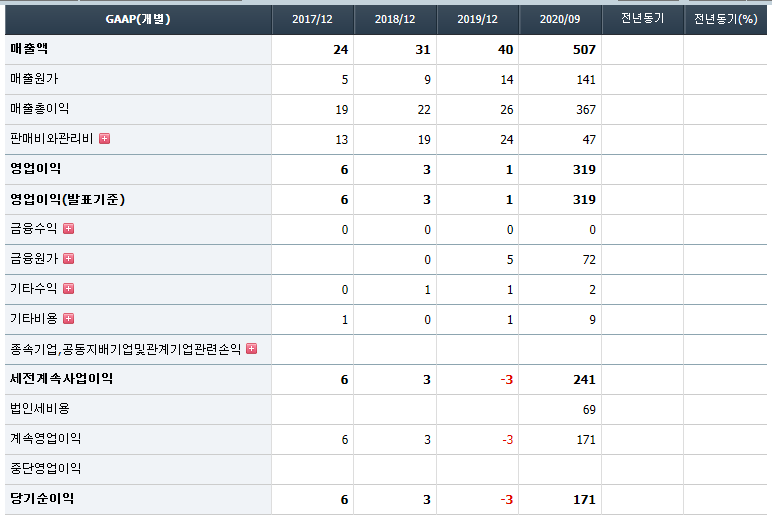Expand the 금융수익 row details

coord(68,229)
